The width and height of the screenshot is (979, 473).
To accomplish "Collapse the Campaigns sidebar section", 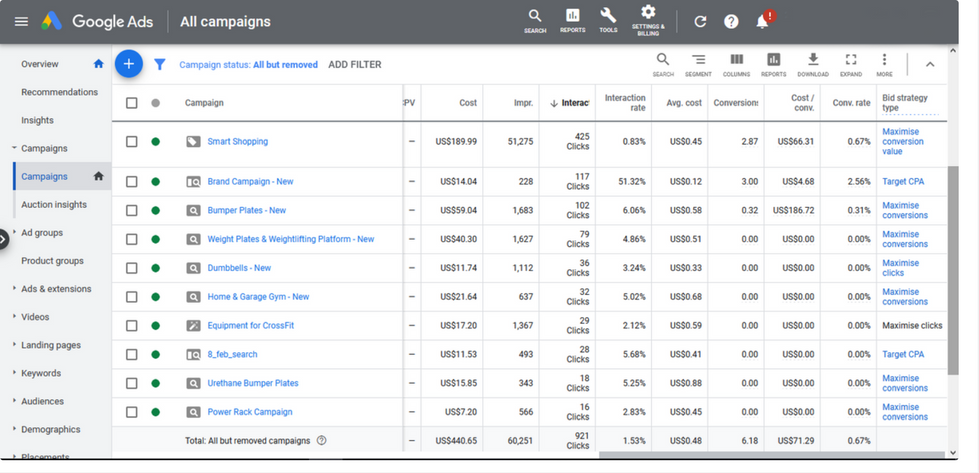I will click(14, 148).
